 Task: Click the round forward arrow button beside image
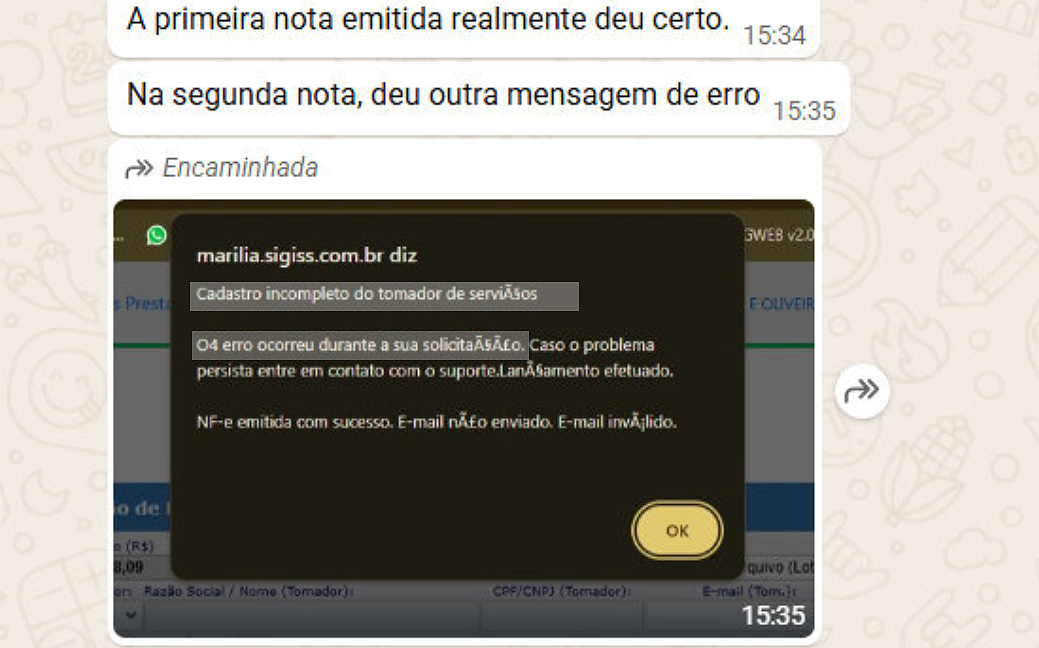point(861,391)
